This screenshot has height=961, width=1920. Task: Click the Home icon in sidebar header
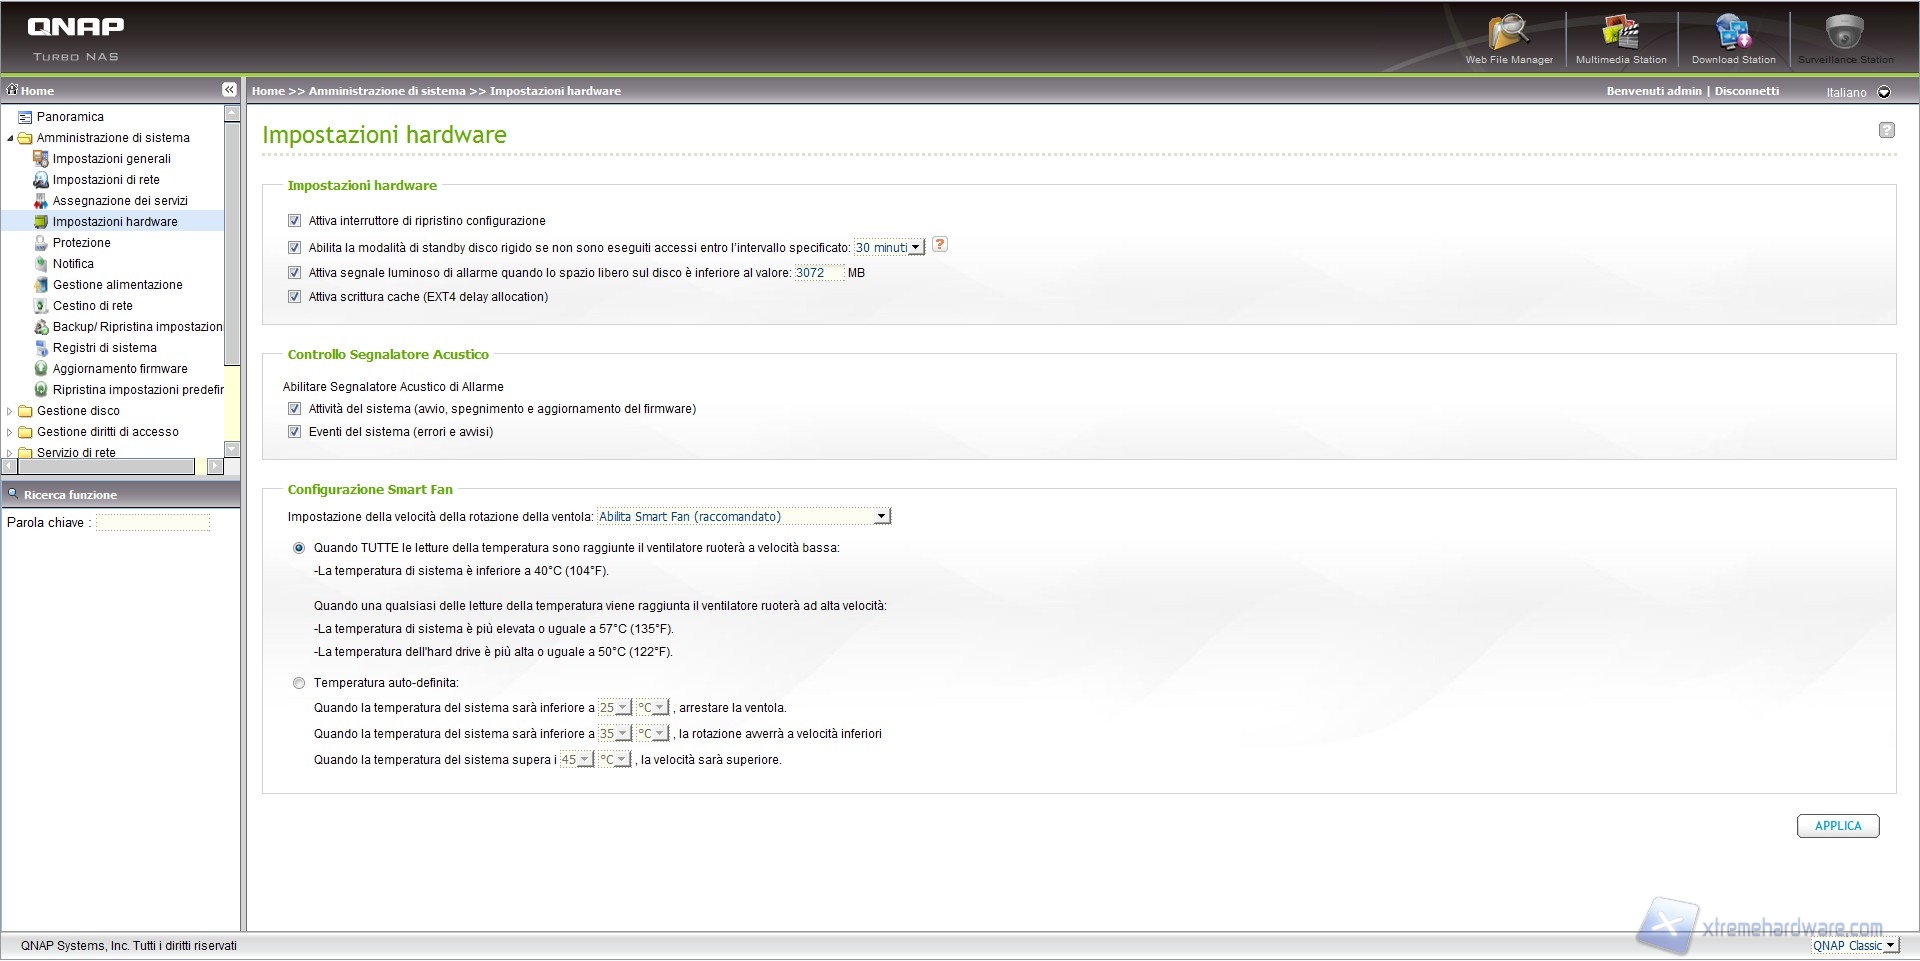13,90
